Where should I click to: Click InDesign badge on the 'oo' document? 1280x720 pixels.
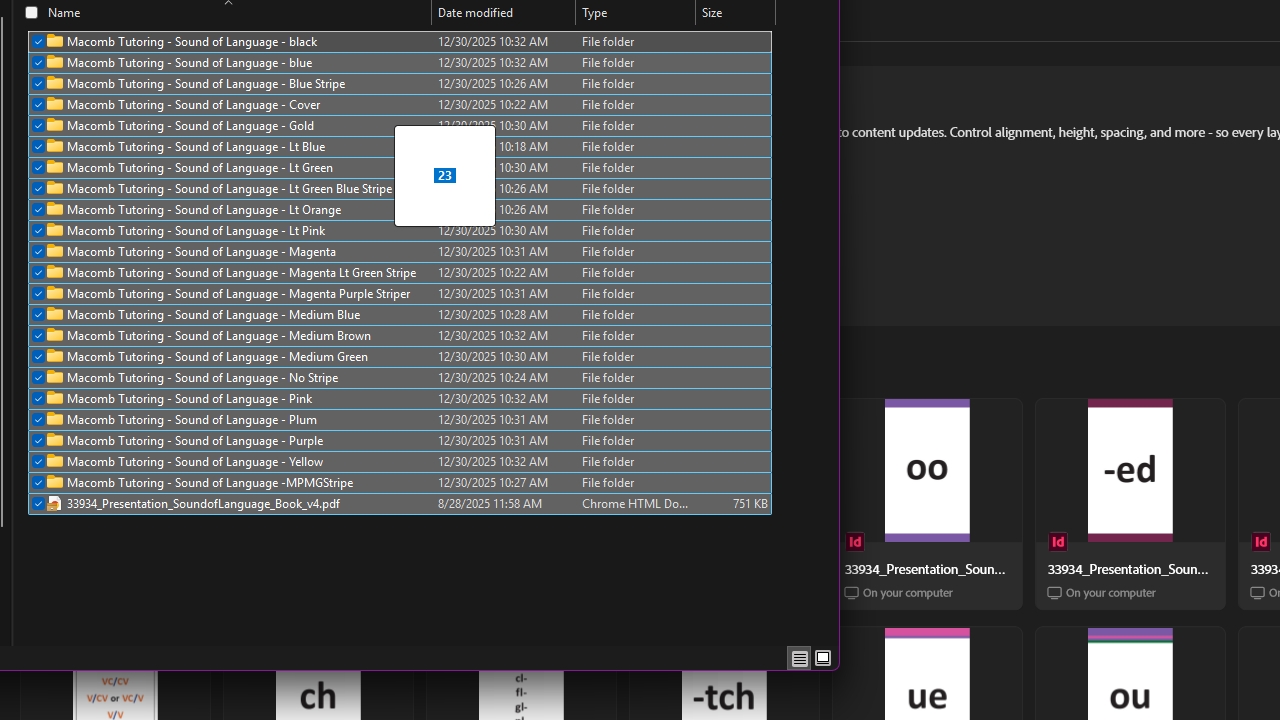point(855,542)
